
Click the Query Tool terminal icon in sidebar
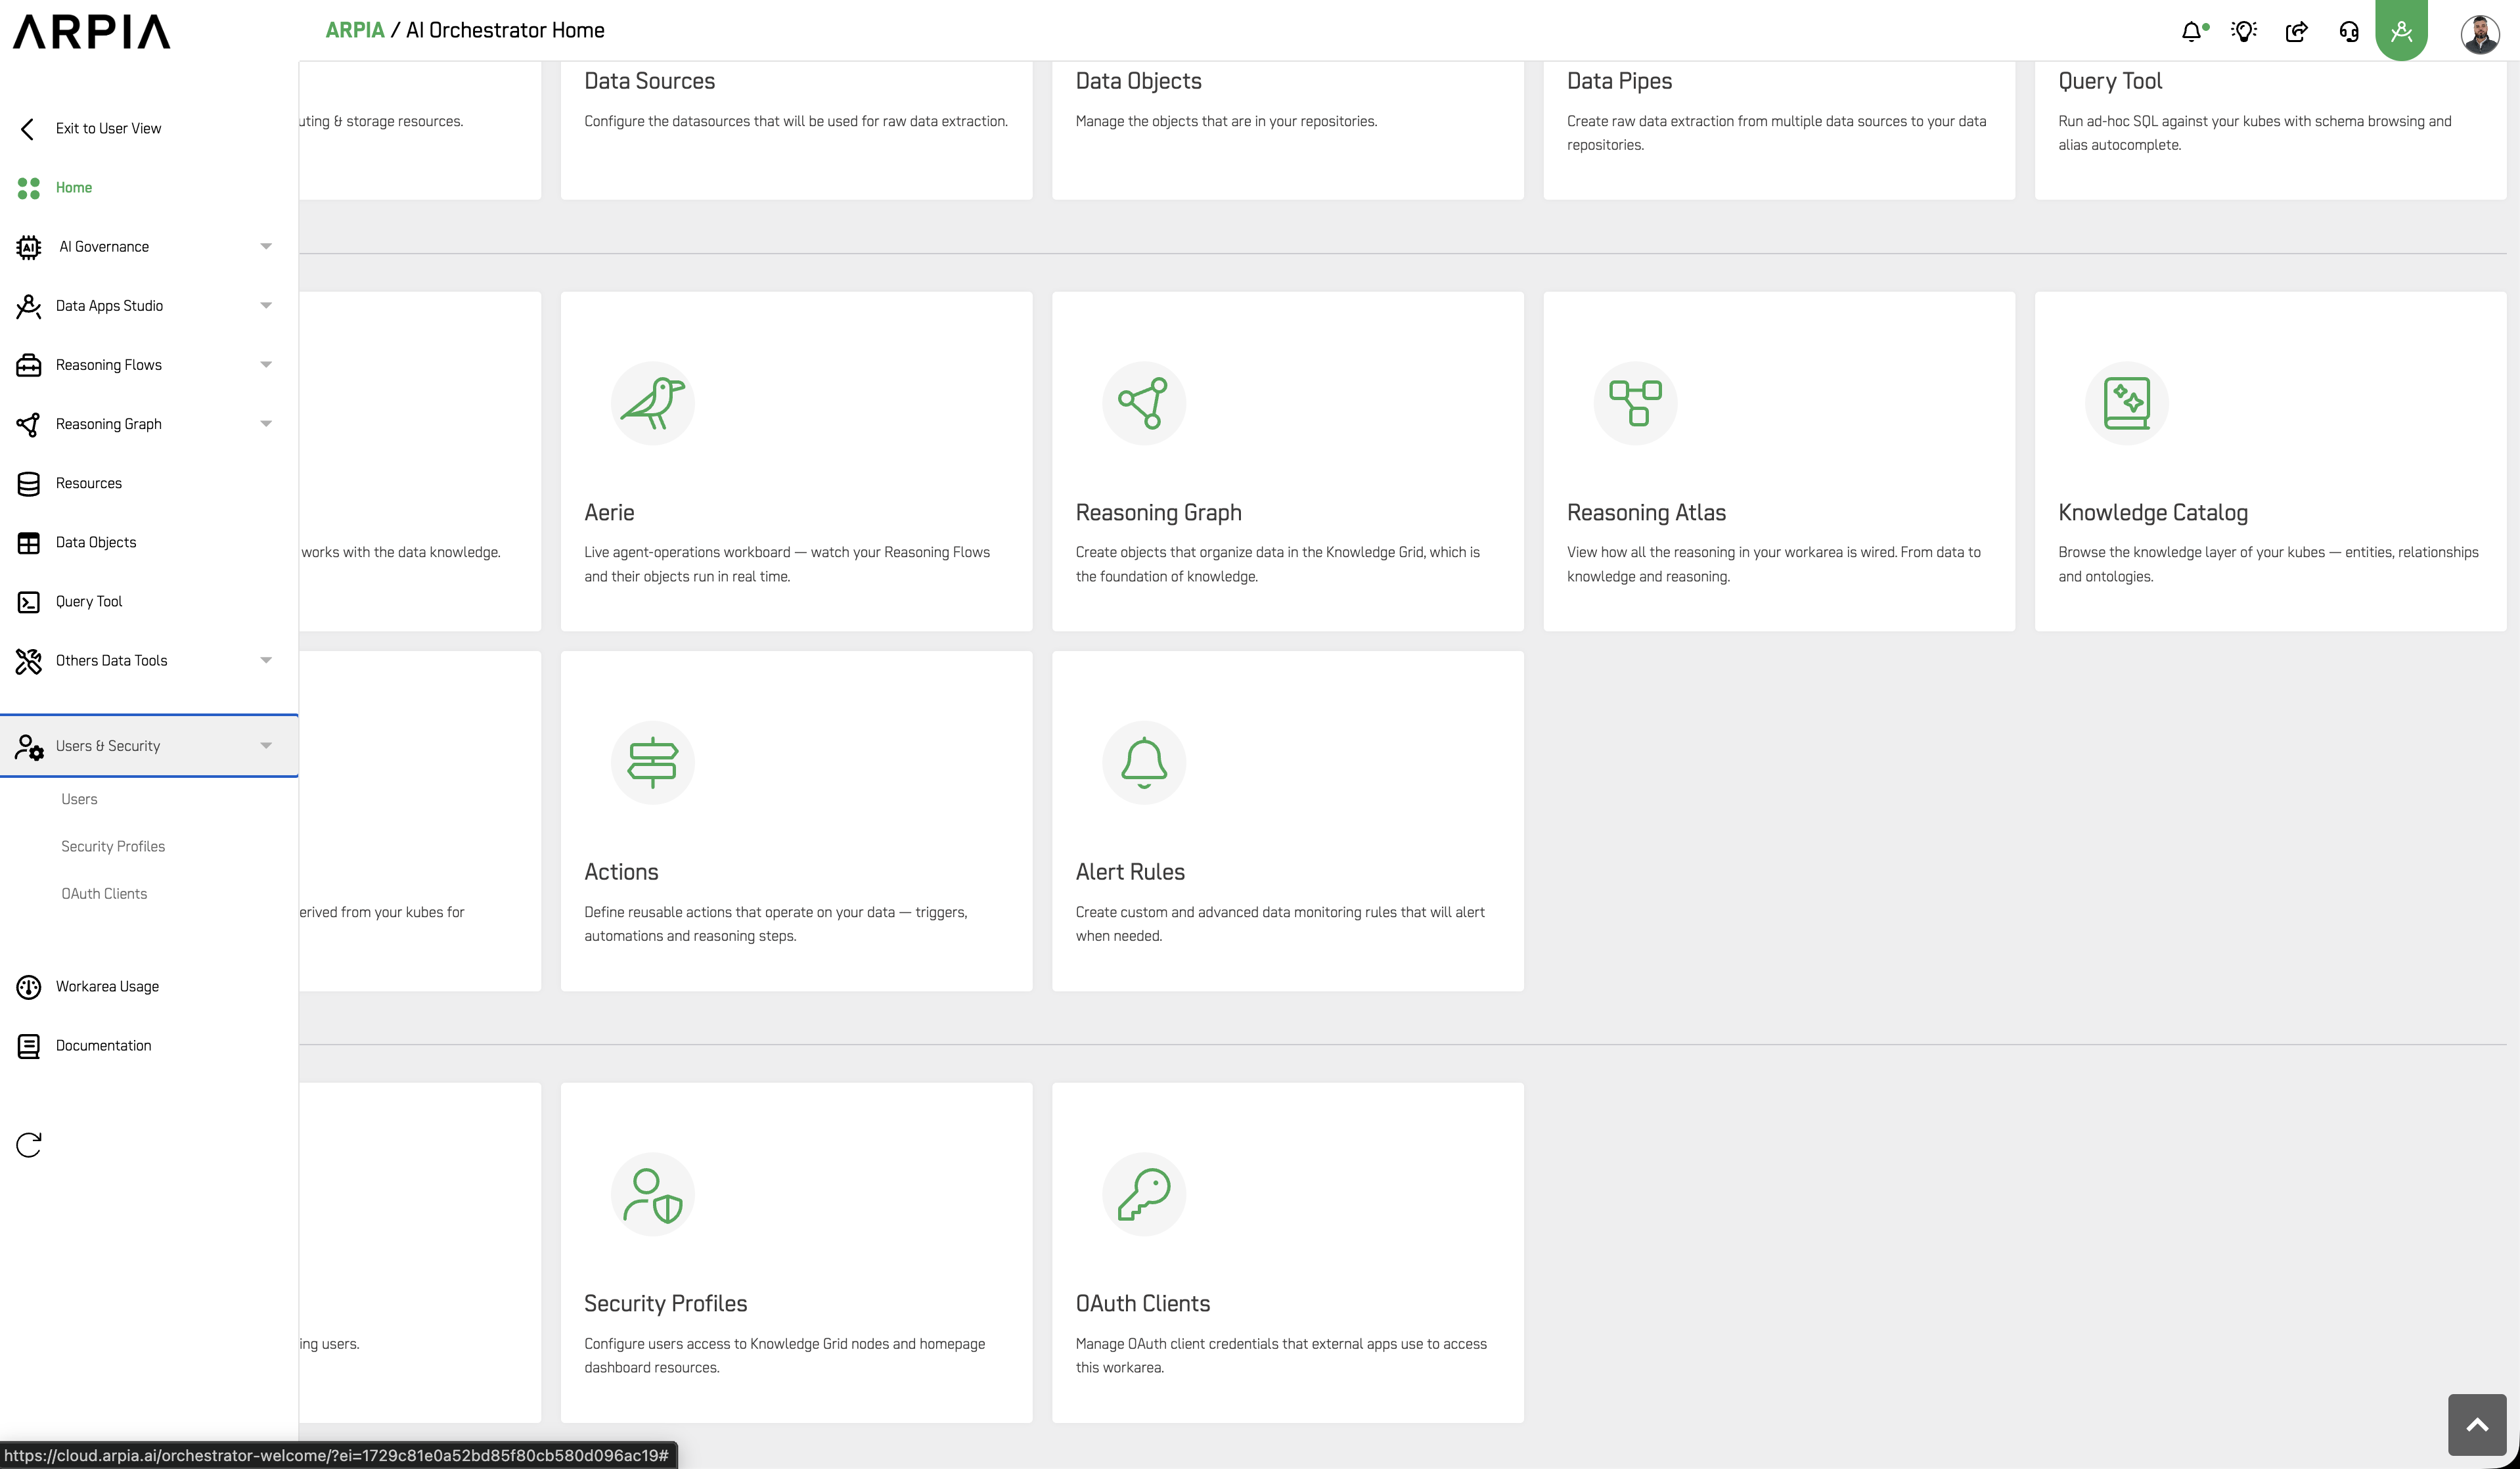29,601
